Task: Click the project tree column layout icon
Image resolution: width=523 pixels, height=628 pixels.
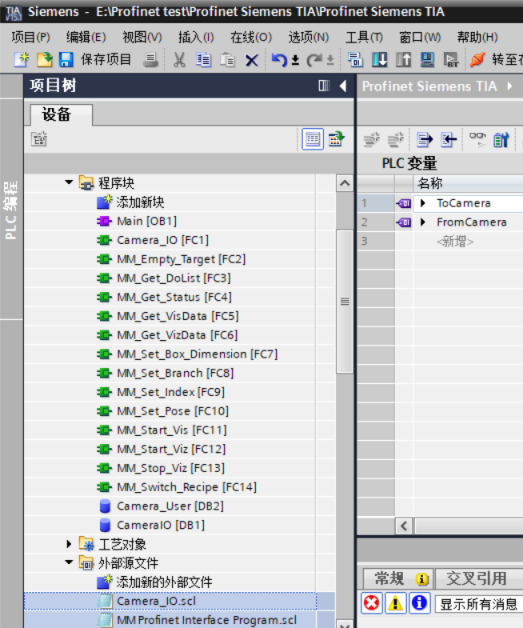Action: [324, 86]
